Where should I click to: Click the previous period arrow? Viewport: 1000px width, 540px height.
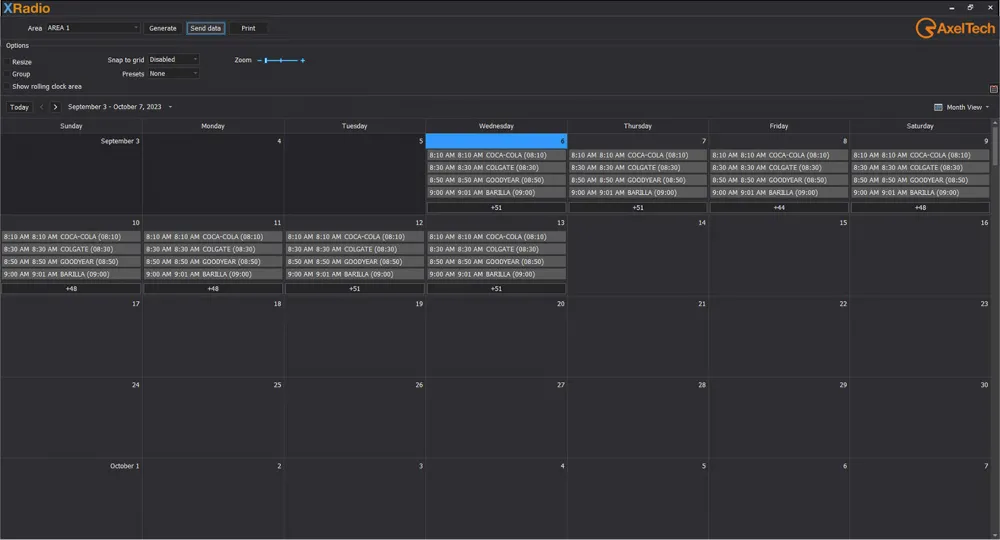tap(42, 107)
